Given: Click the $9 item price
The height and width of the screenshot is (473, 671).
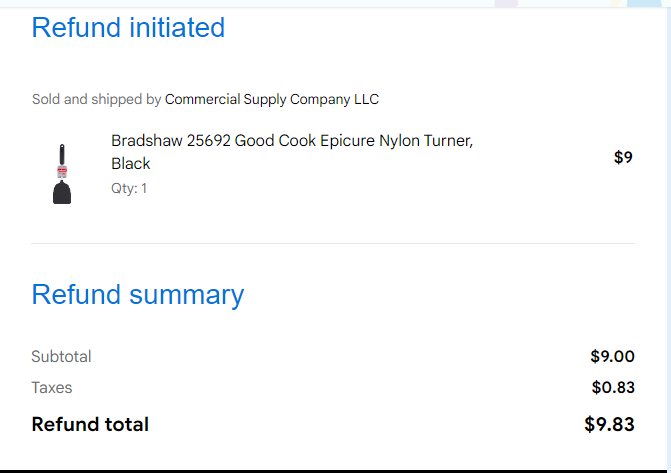Looking at the screenshot, I should pos(623,157).
